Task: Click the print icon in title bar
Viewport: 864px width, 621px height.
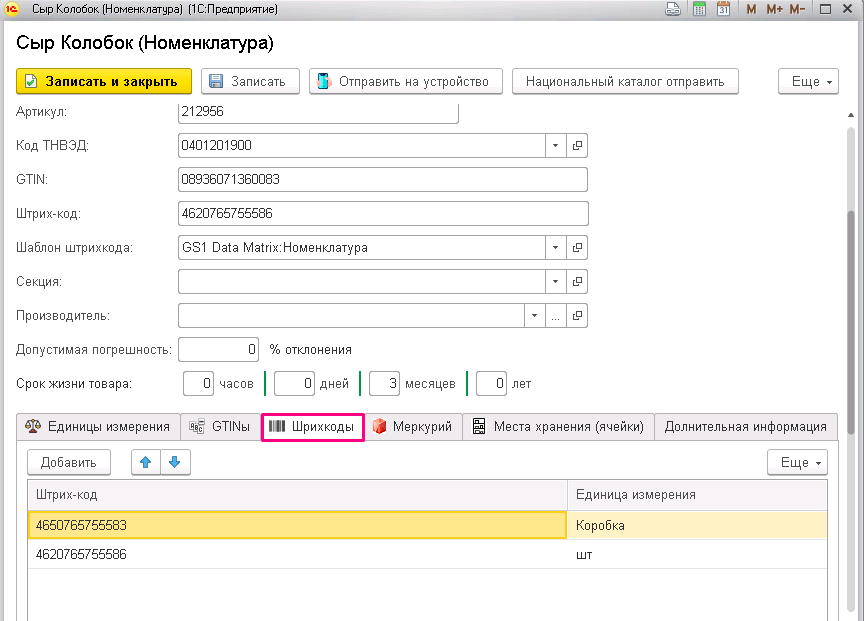Action: (673, 9)
